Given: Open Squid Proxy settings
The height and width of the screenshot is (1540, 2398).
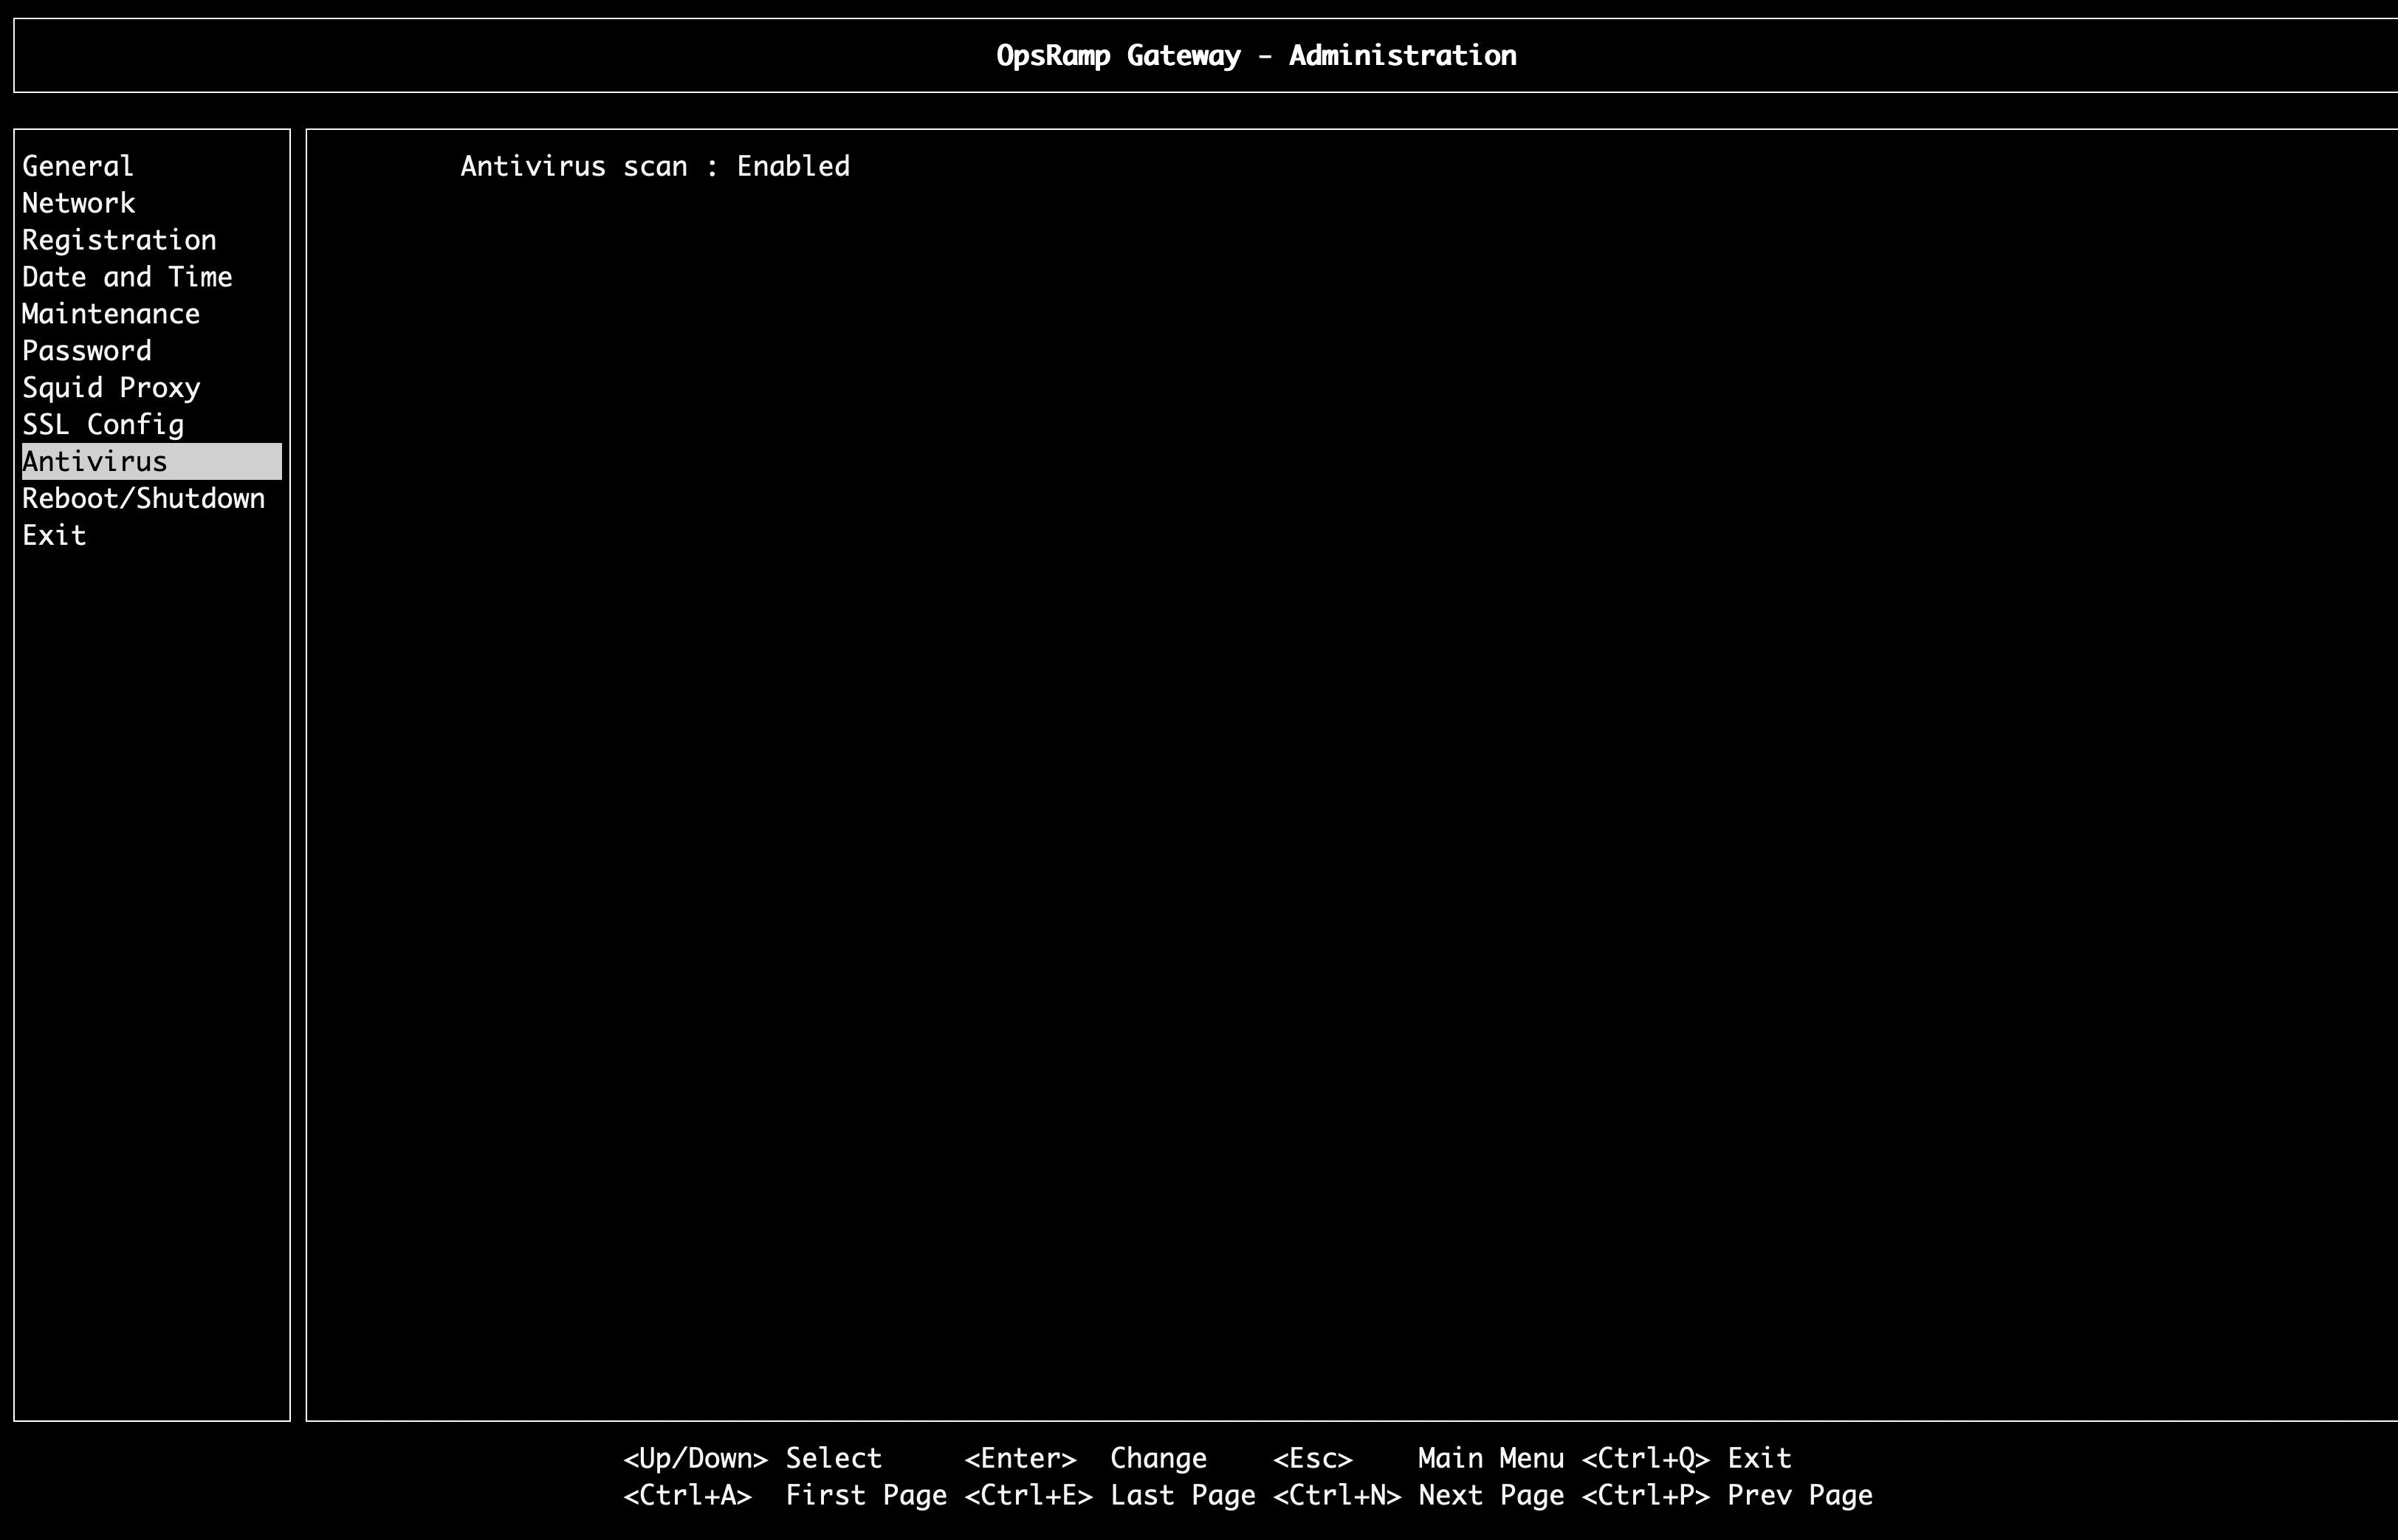Looking at the screenshot, I should click(111, 388).
